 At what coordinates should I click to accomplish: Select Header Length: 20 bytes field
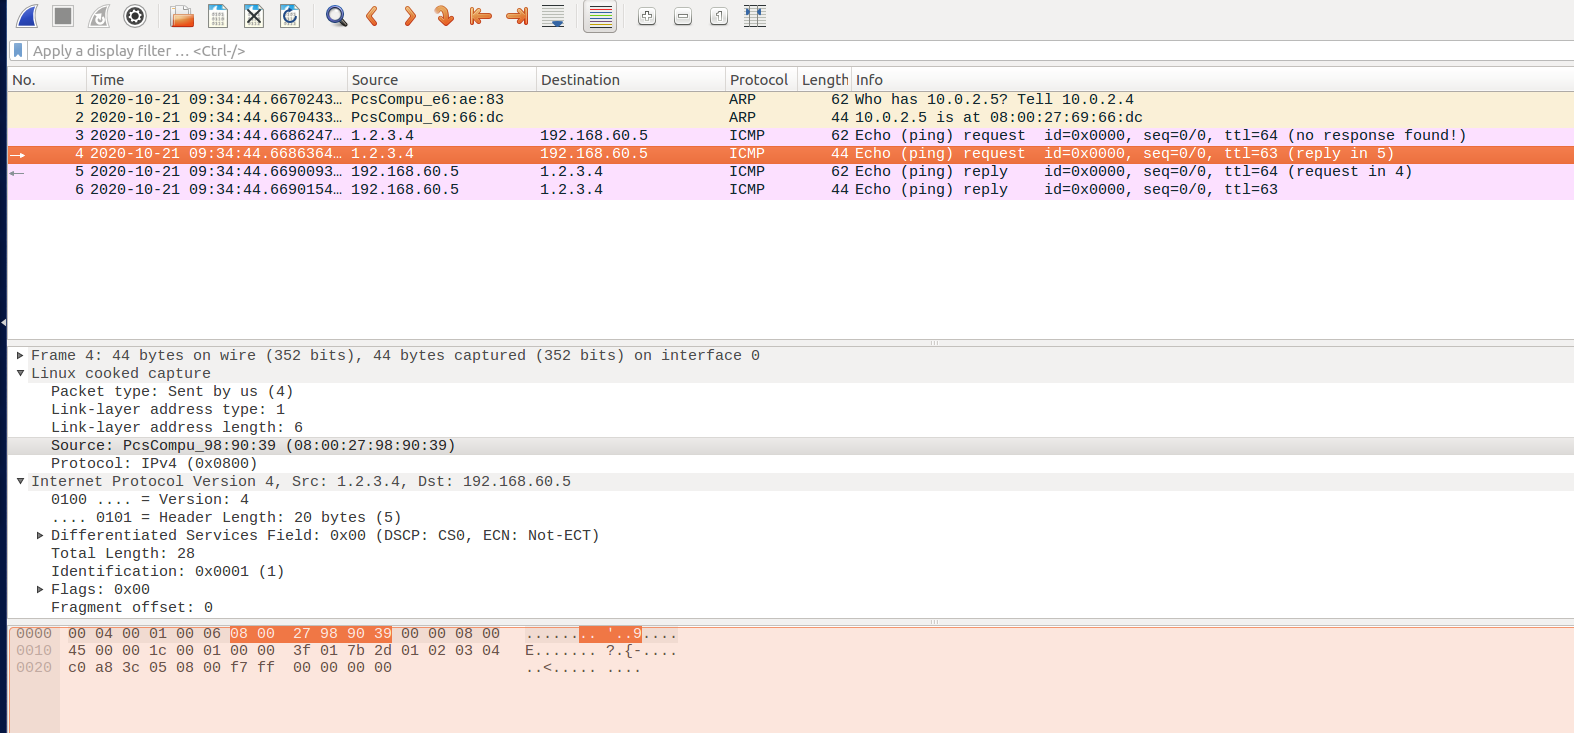click(x=226, y=518)
